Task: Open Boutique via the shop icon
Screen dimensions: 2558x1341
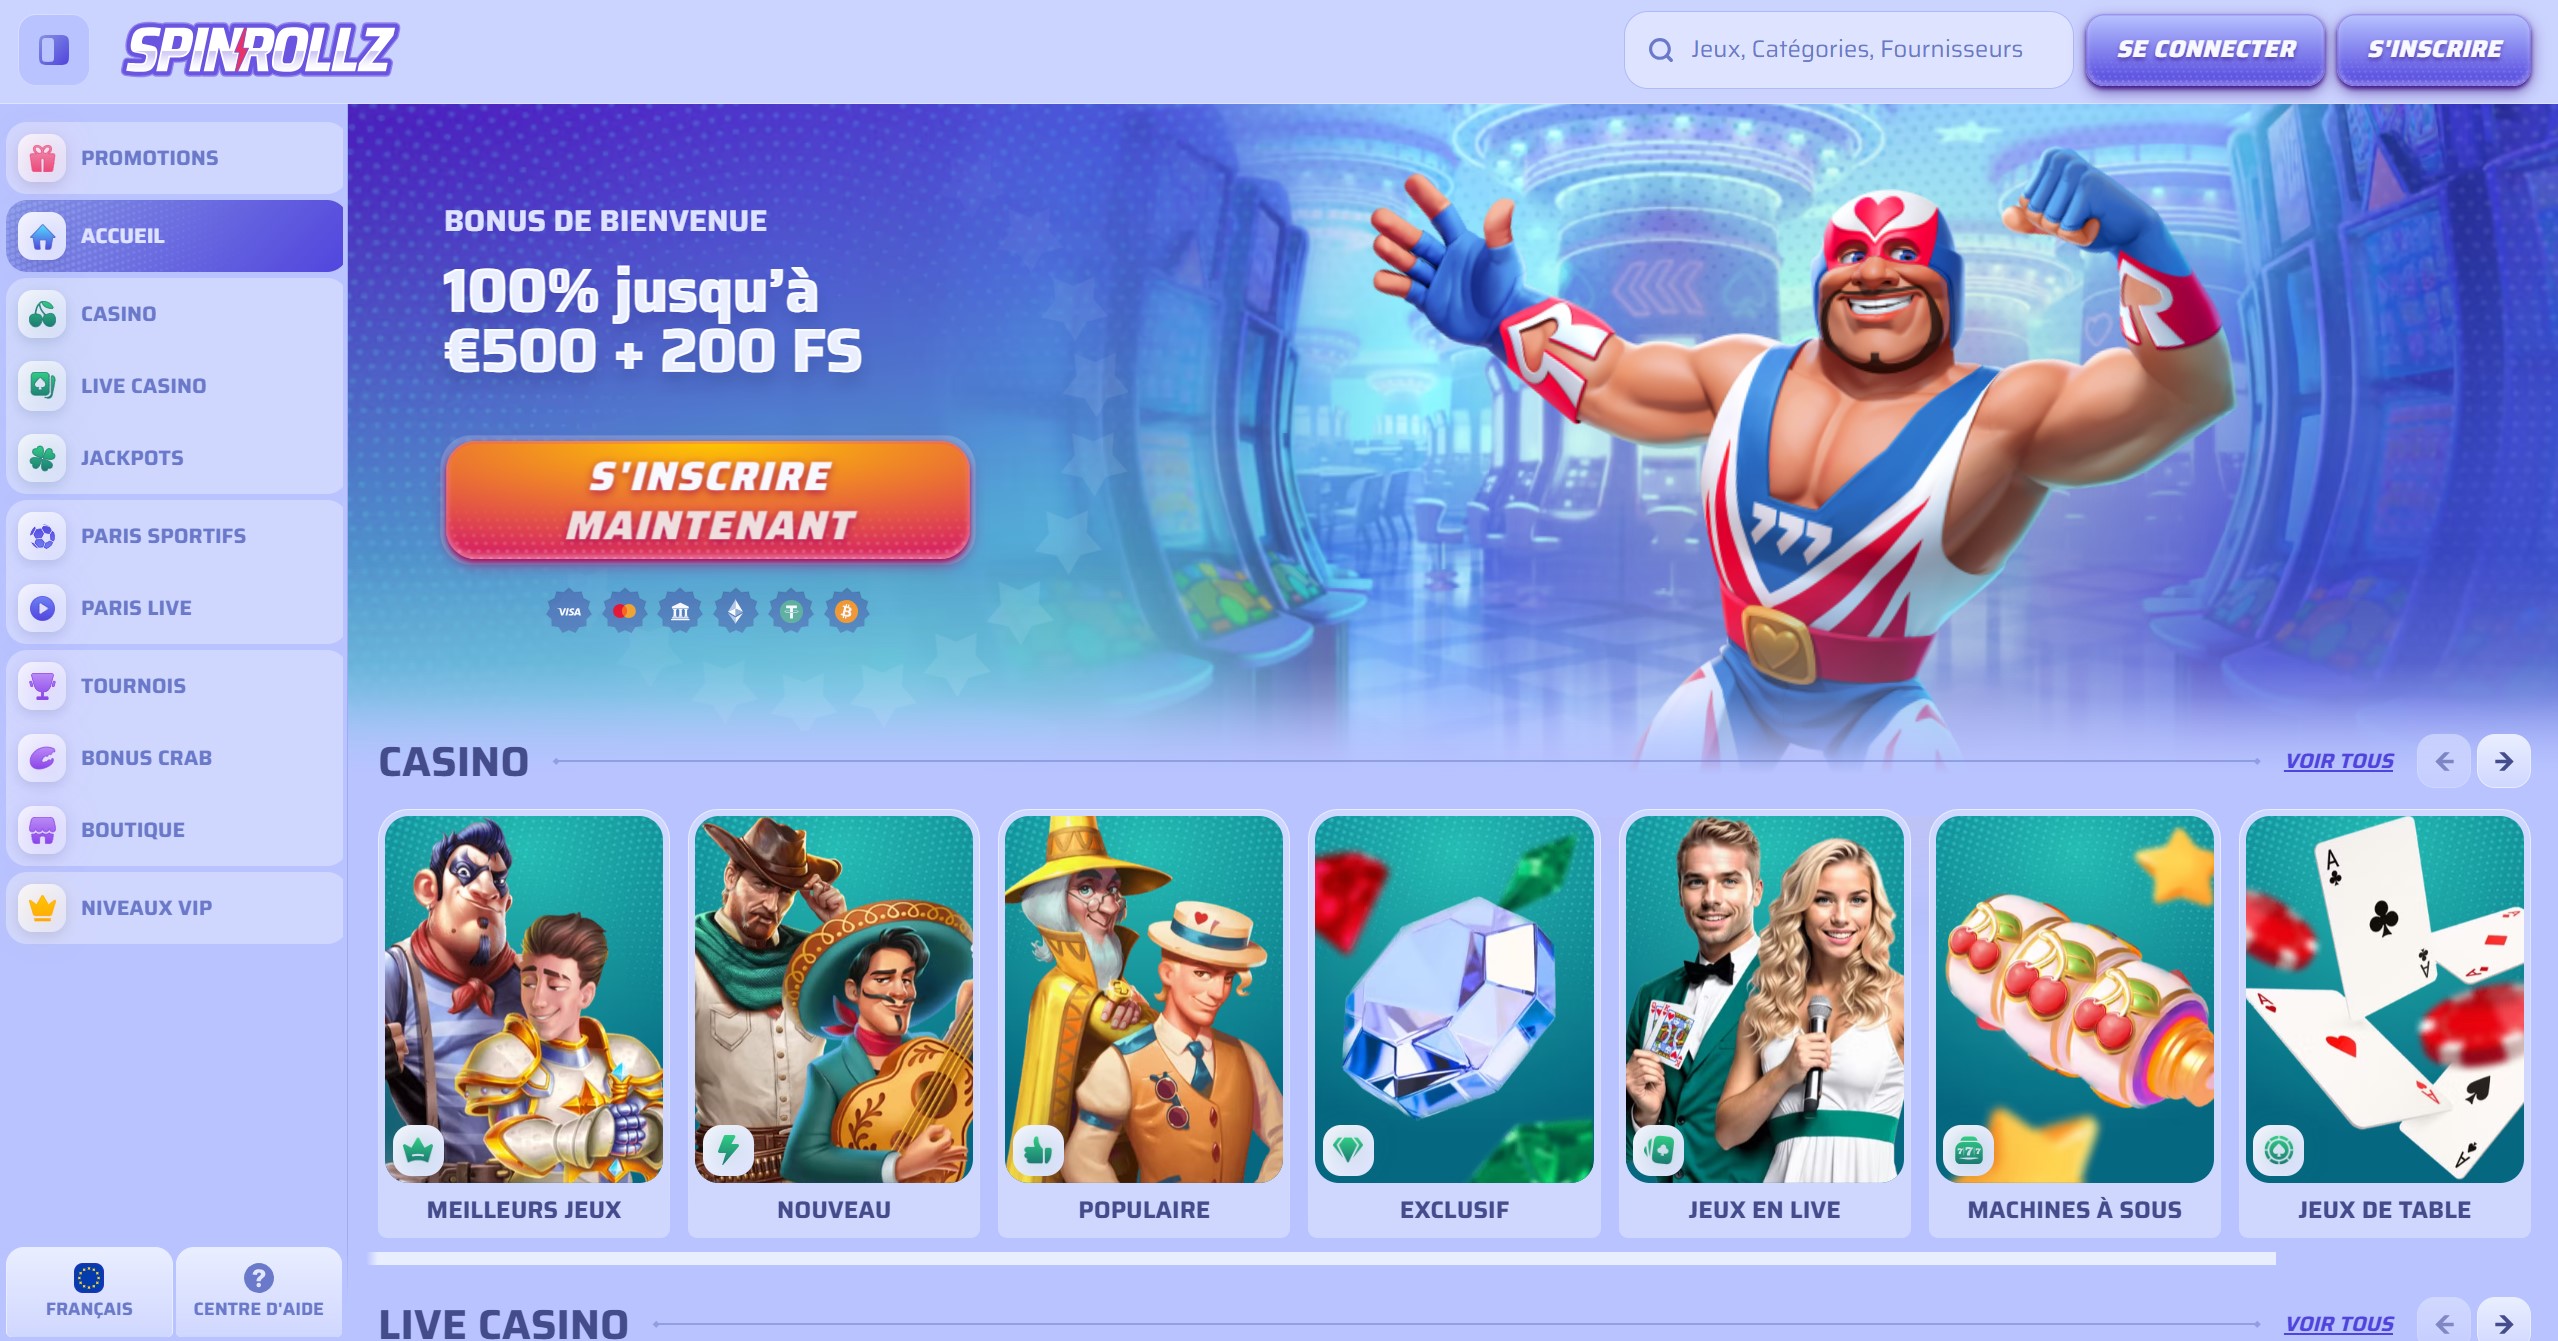Action: point(42,830)
